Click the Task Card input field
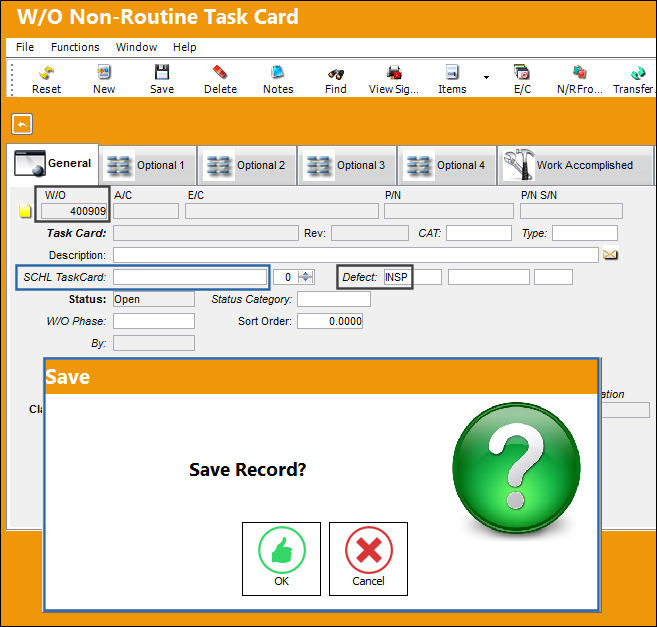The image size is (657, 627). point(206,233)
